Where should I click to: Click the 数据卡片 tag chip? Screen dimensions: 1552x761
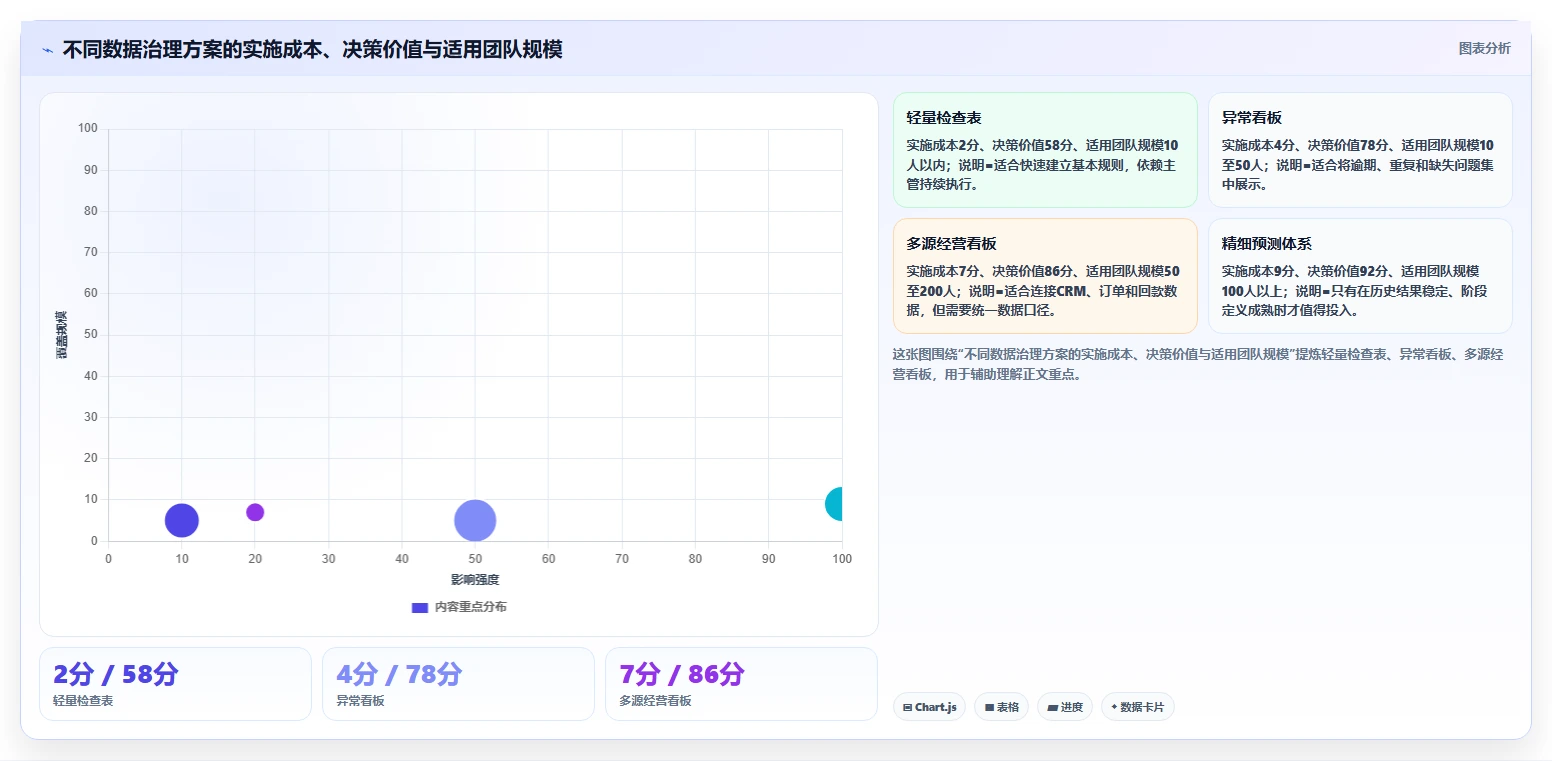[x=1137, y=707]
